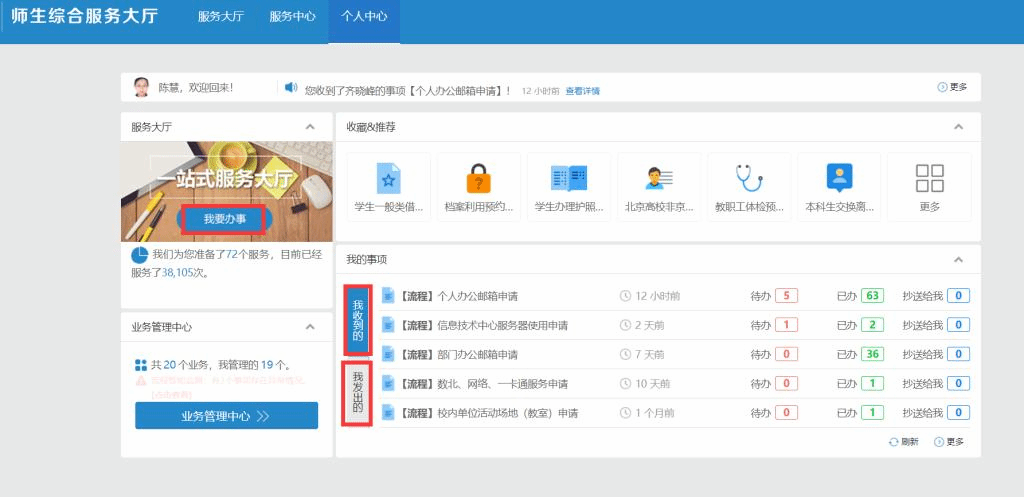Open the 教职工体检预约 stethoscope icon

[x=749, y=178]
